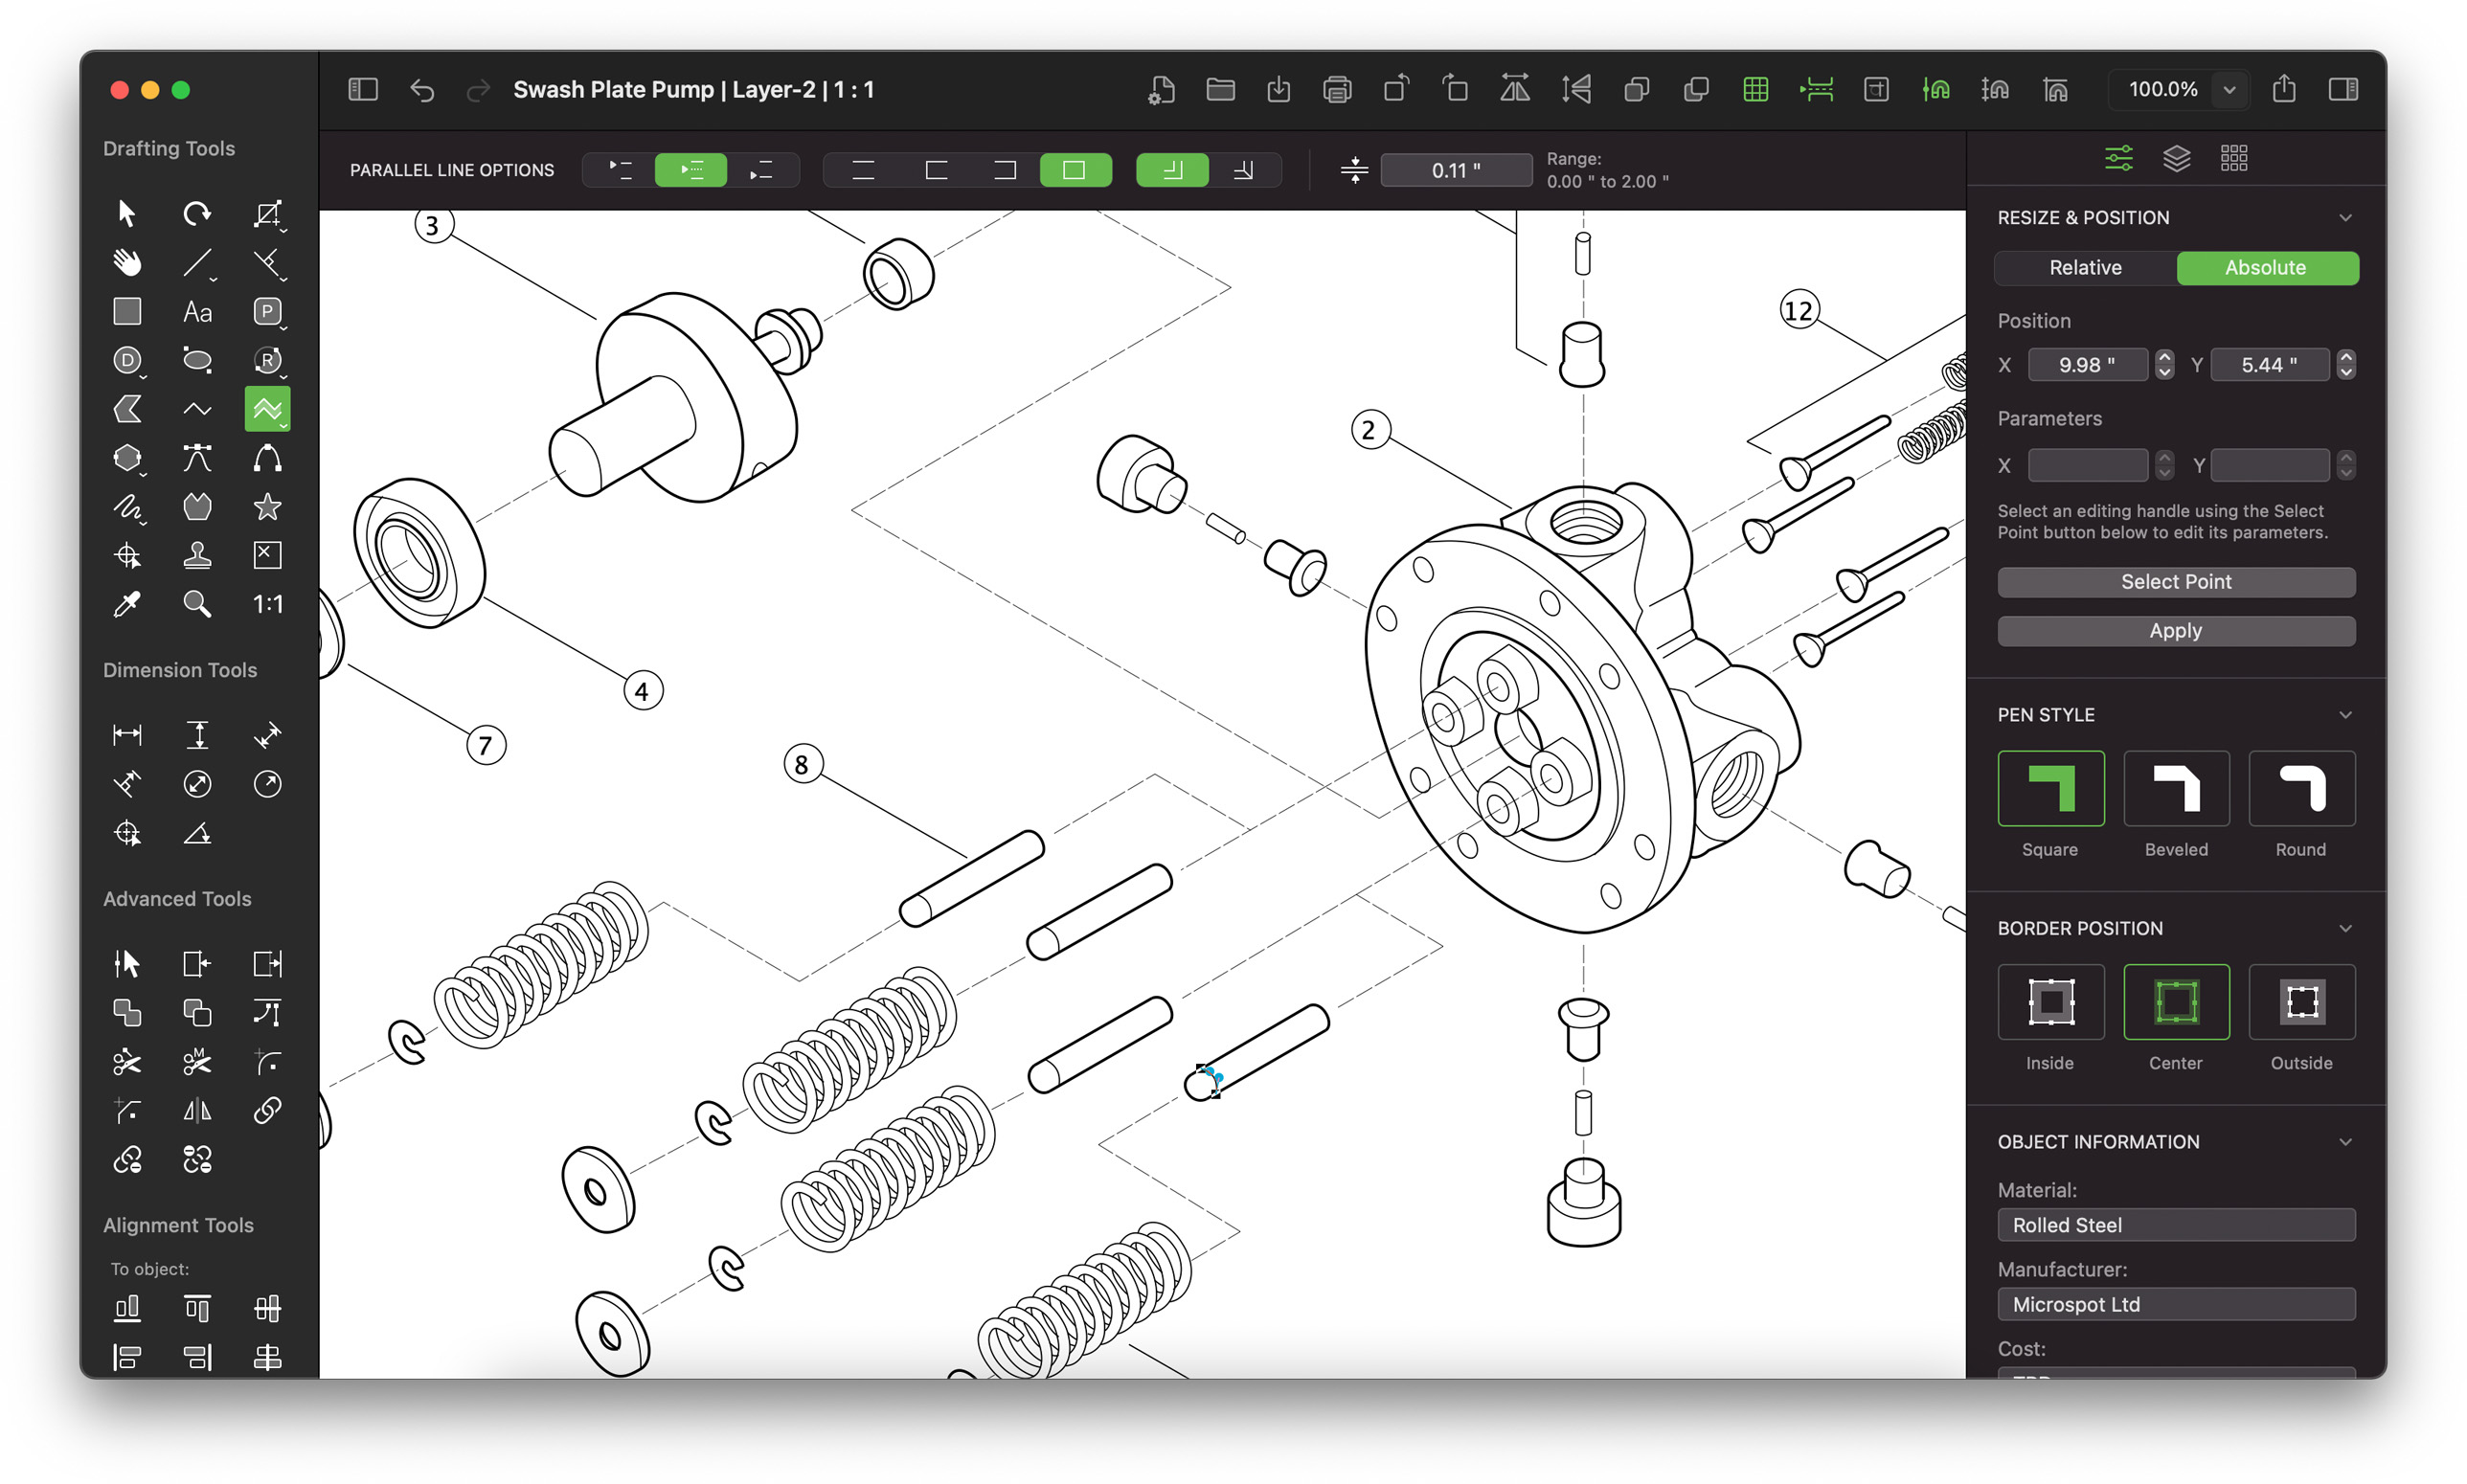Open the horizontal dimension tool
The height and width of the screenshot is (1484, 2467).
point(127,734)
